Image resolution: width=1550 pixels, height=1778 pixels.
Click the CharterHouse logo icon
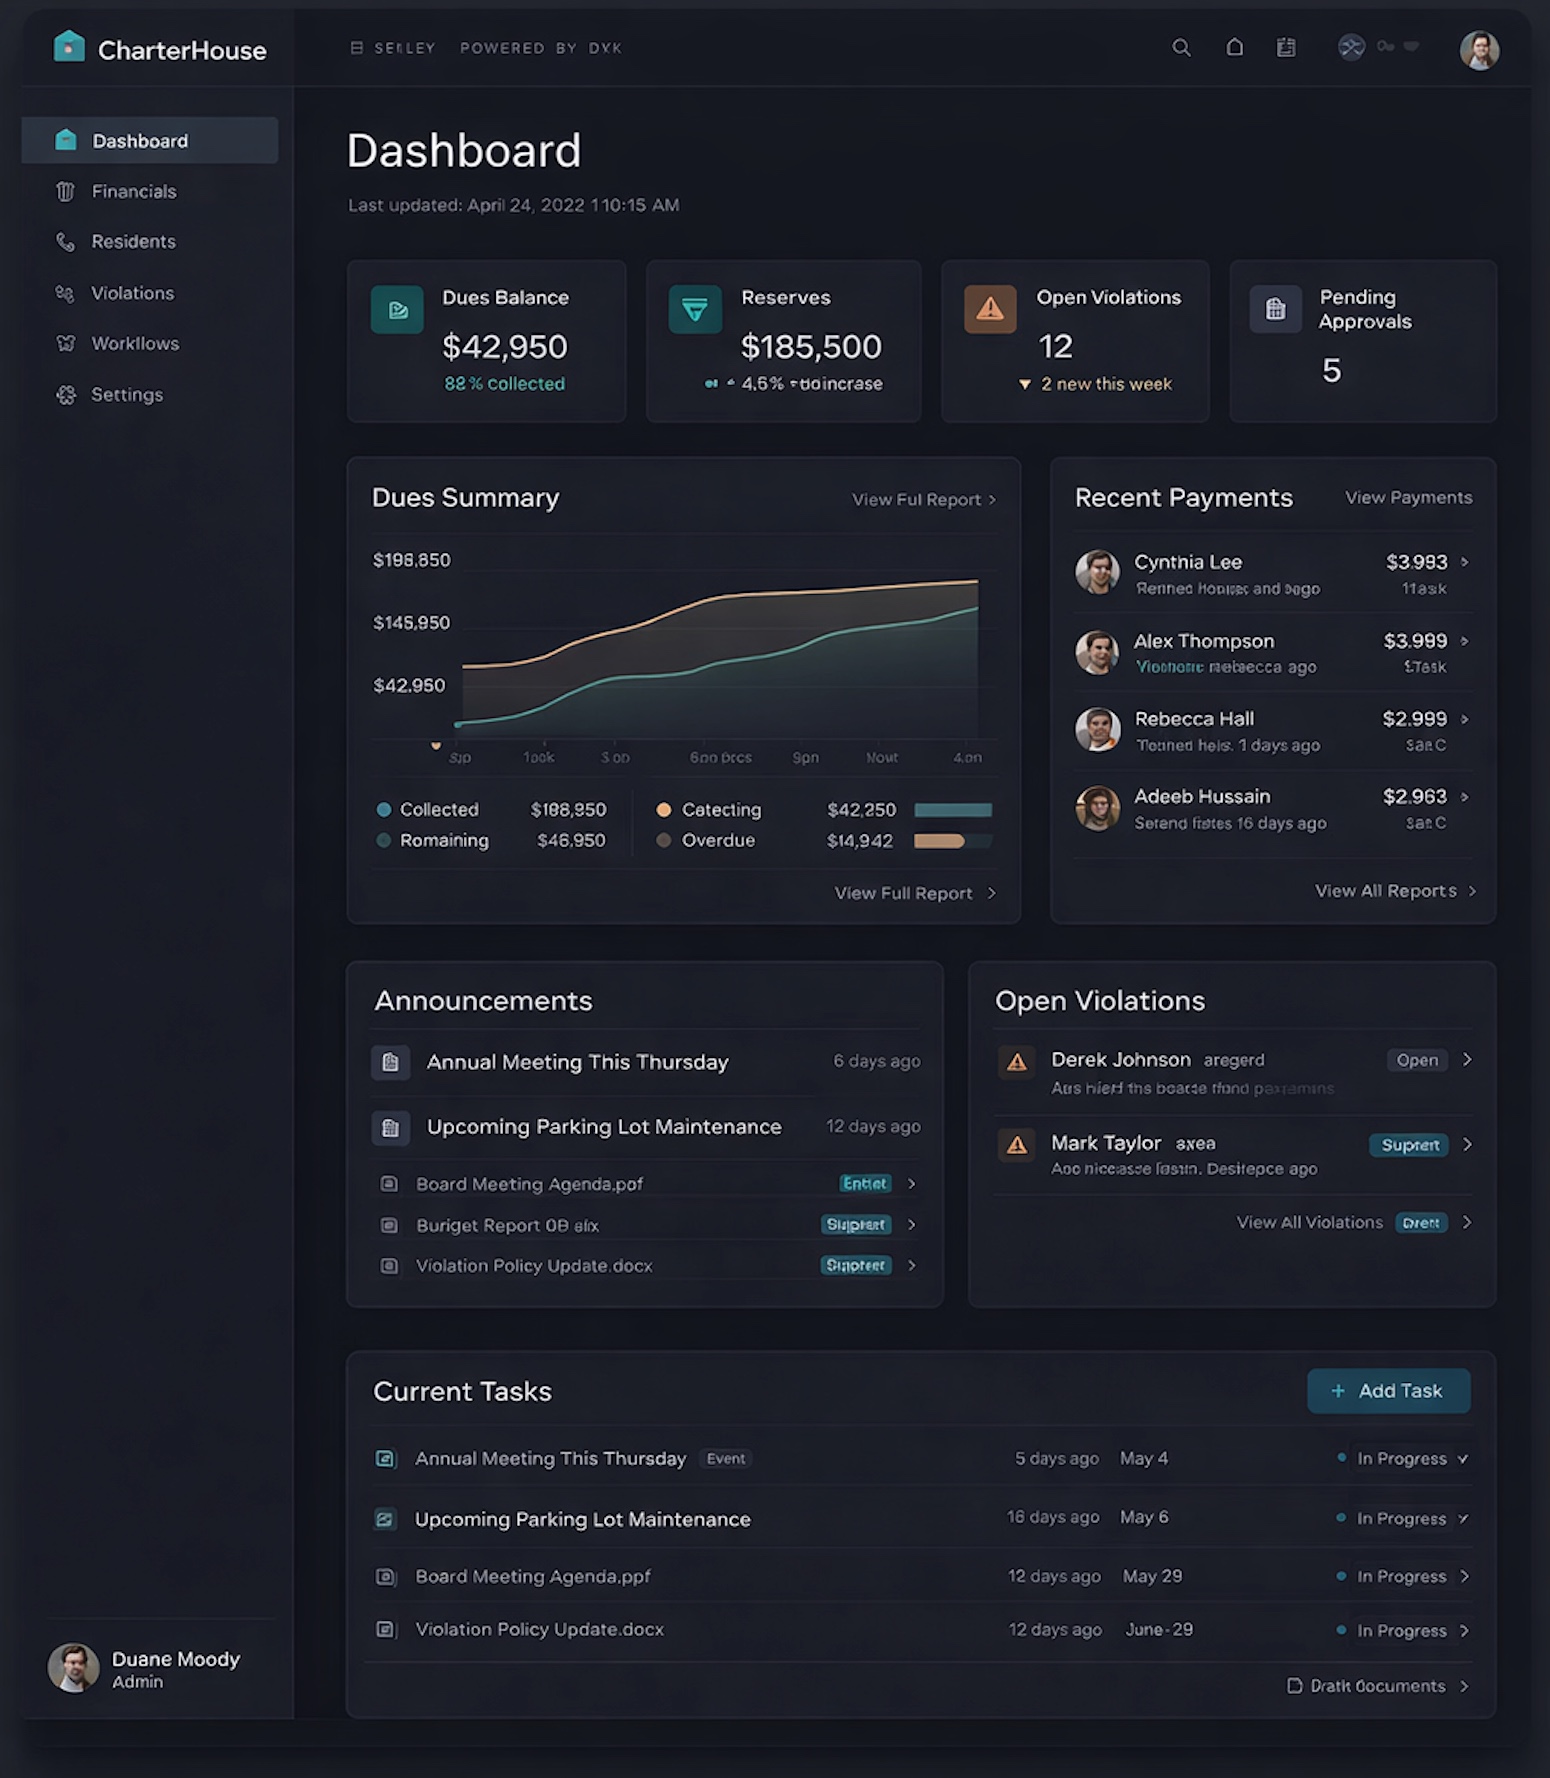[x=69, y=47]
